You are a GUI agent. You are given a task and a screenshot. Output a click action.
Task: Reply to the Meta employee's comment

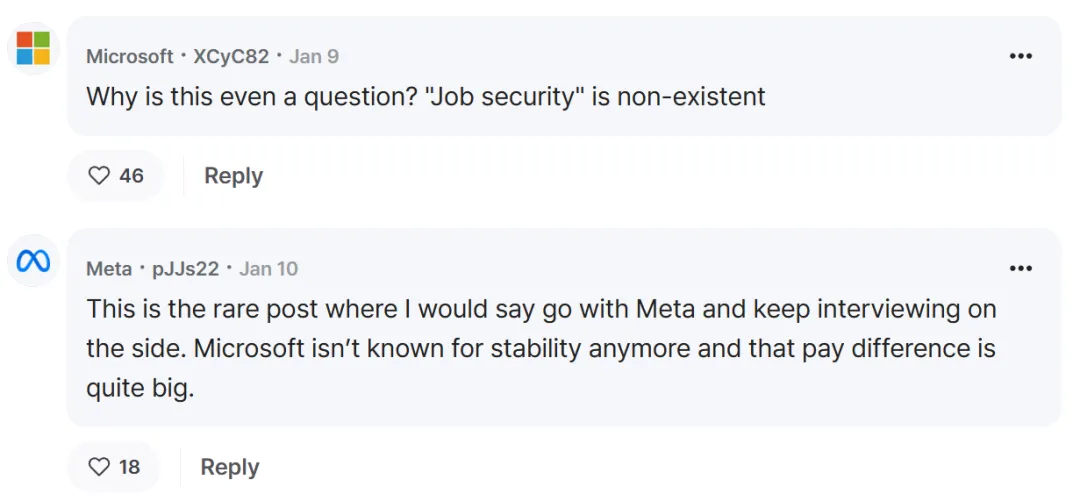coord(230,467)
